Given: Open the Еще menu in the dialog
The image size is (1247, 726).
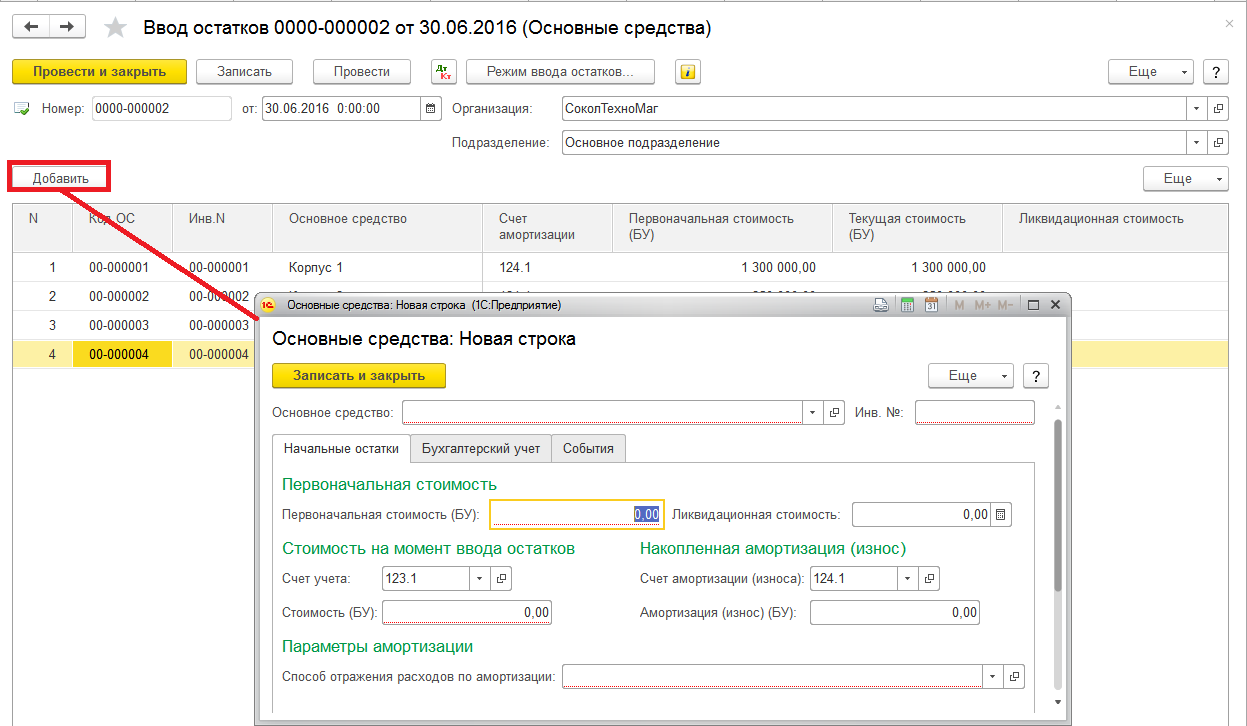Looking at the screenshot, I should [970, 376].
